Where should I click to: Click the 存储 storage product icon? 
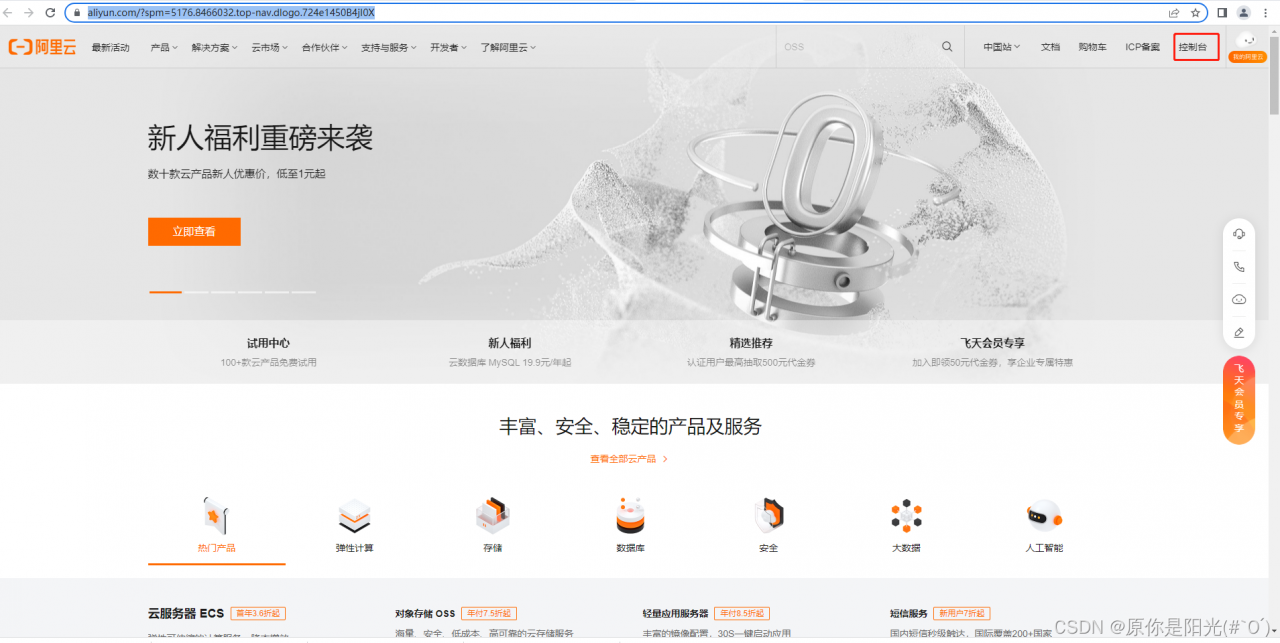coord(491,515)
